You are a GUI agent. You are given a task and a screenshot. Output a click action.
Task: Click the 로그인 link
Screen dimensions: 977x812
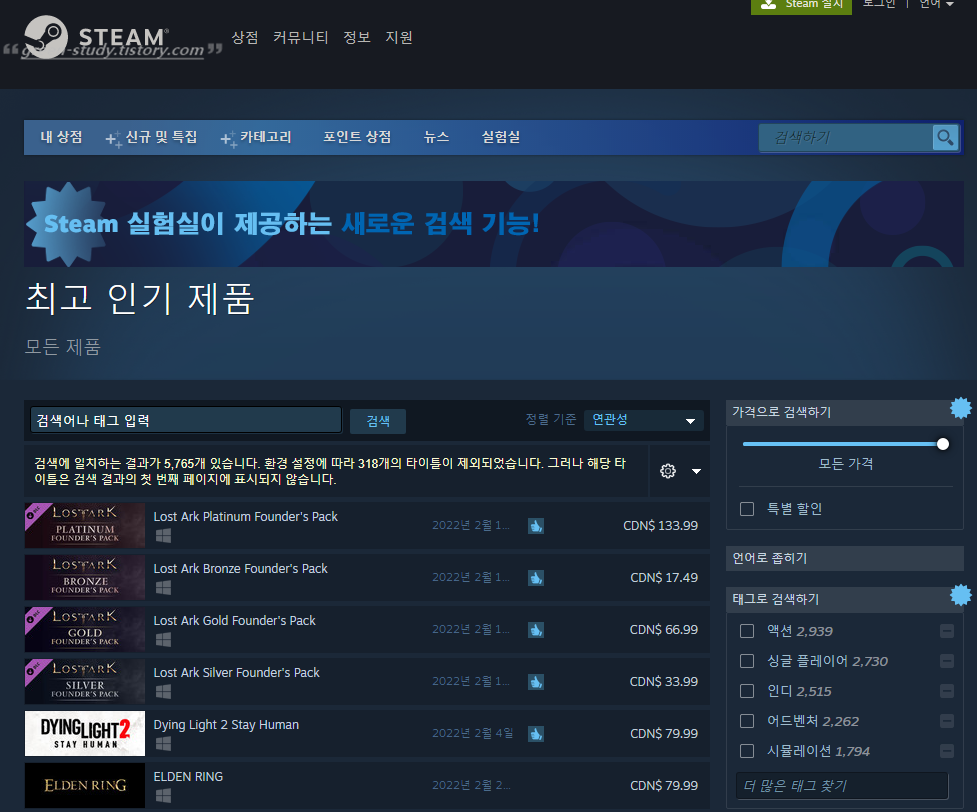[879, 4]
